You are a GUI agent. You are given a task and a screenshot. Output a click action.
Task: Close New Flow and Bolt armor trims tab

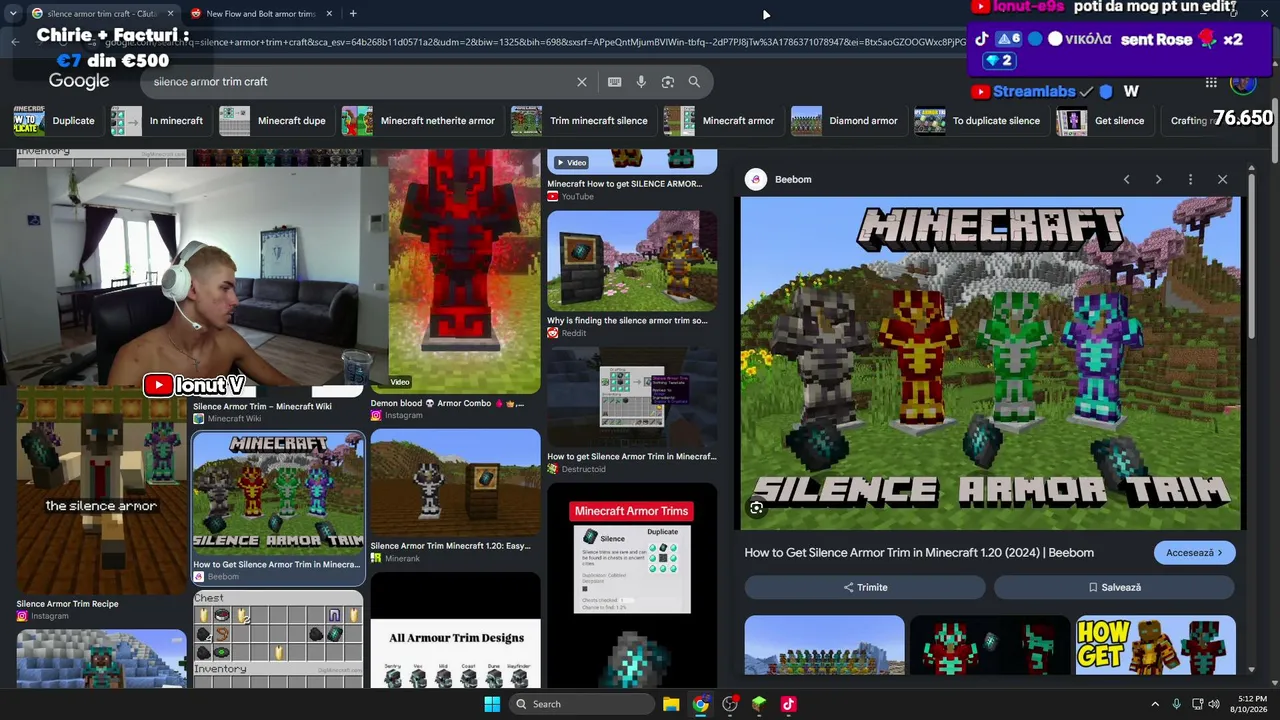(329, 13)
